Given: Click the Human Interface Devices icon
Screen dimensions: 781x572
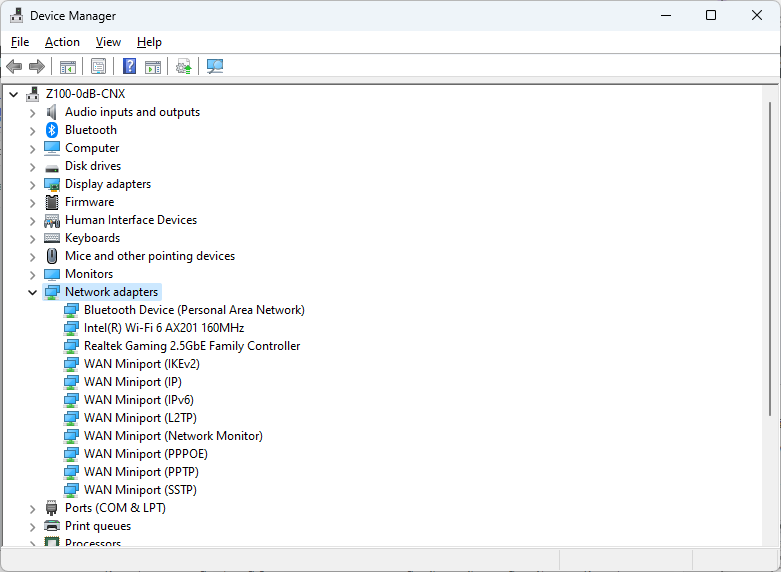Looking at the screenshot, I should (52, 220).
